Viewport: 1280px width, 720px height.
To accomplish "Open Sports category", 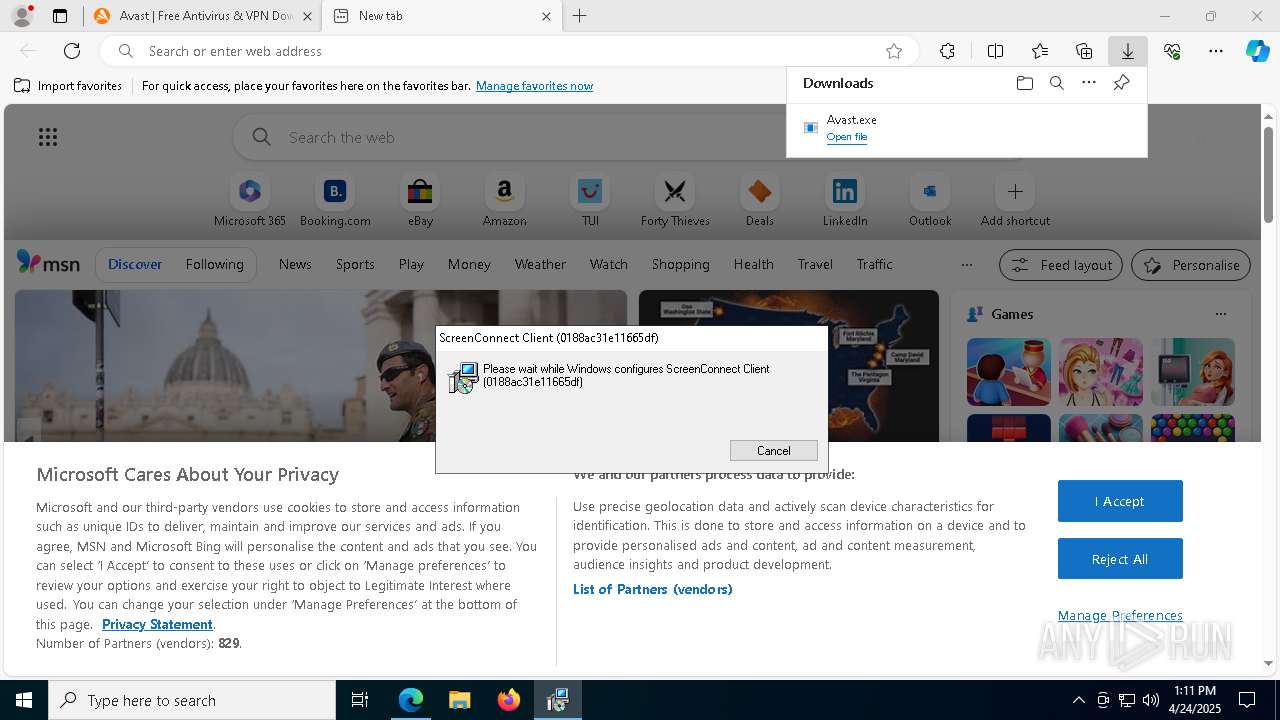I will (x=355, y=264).
